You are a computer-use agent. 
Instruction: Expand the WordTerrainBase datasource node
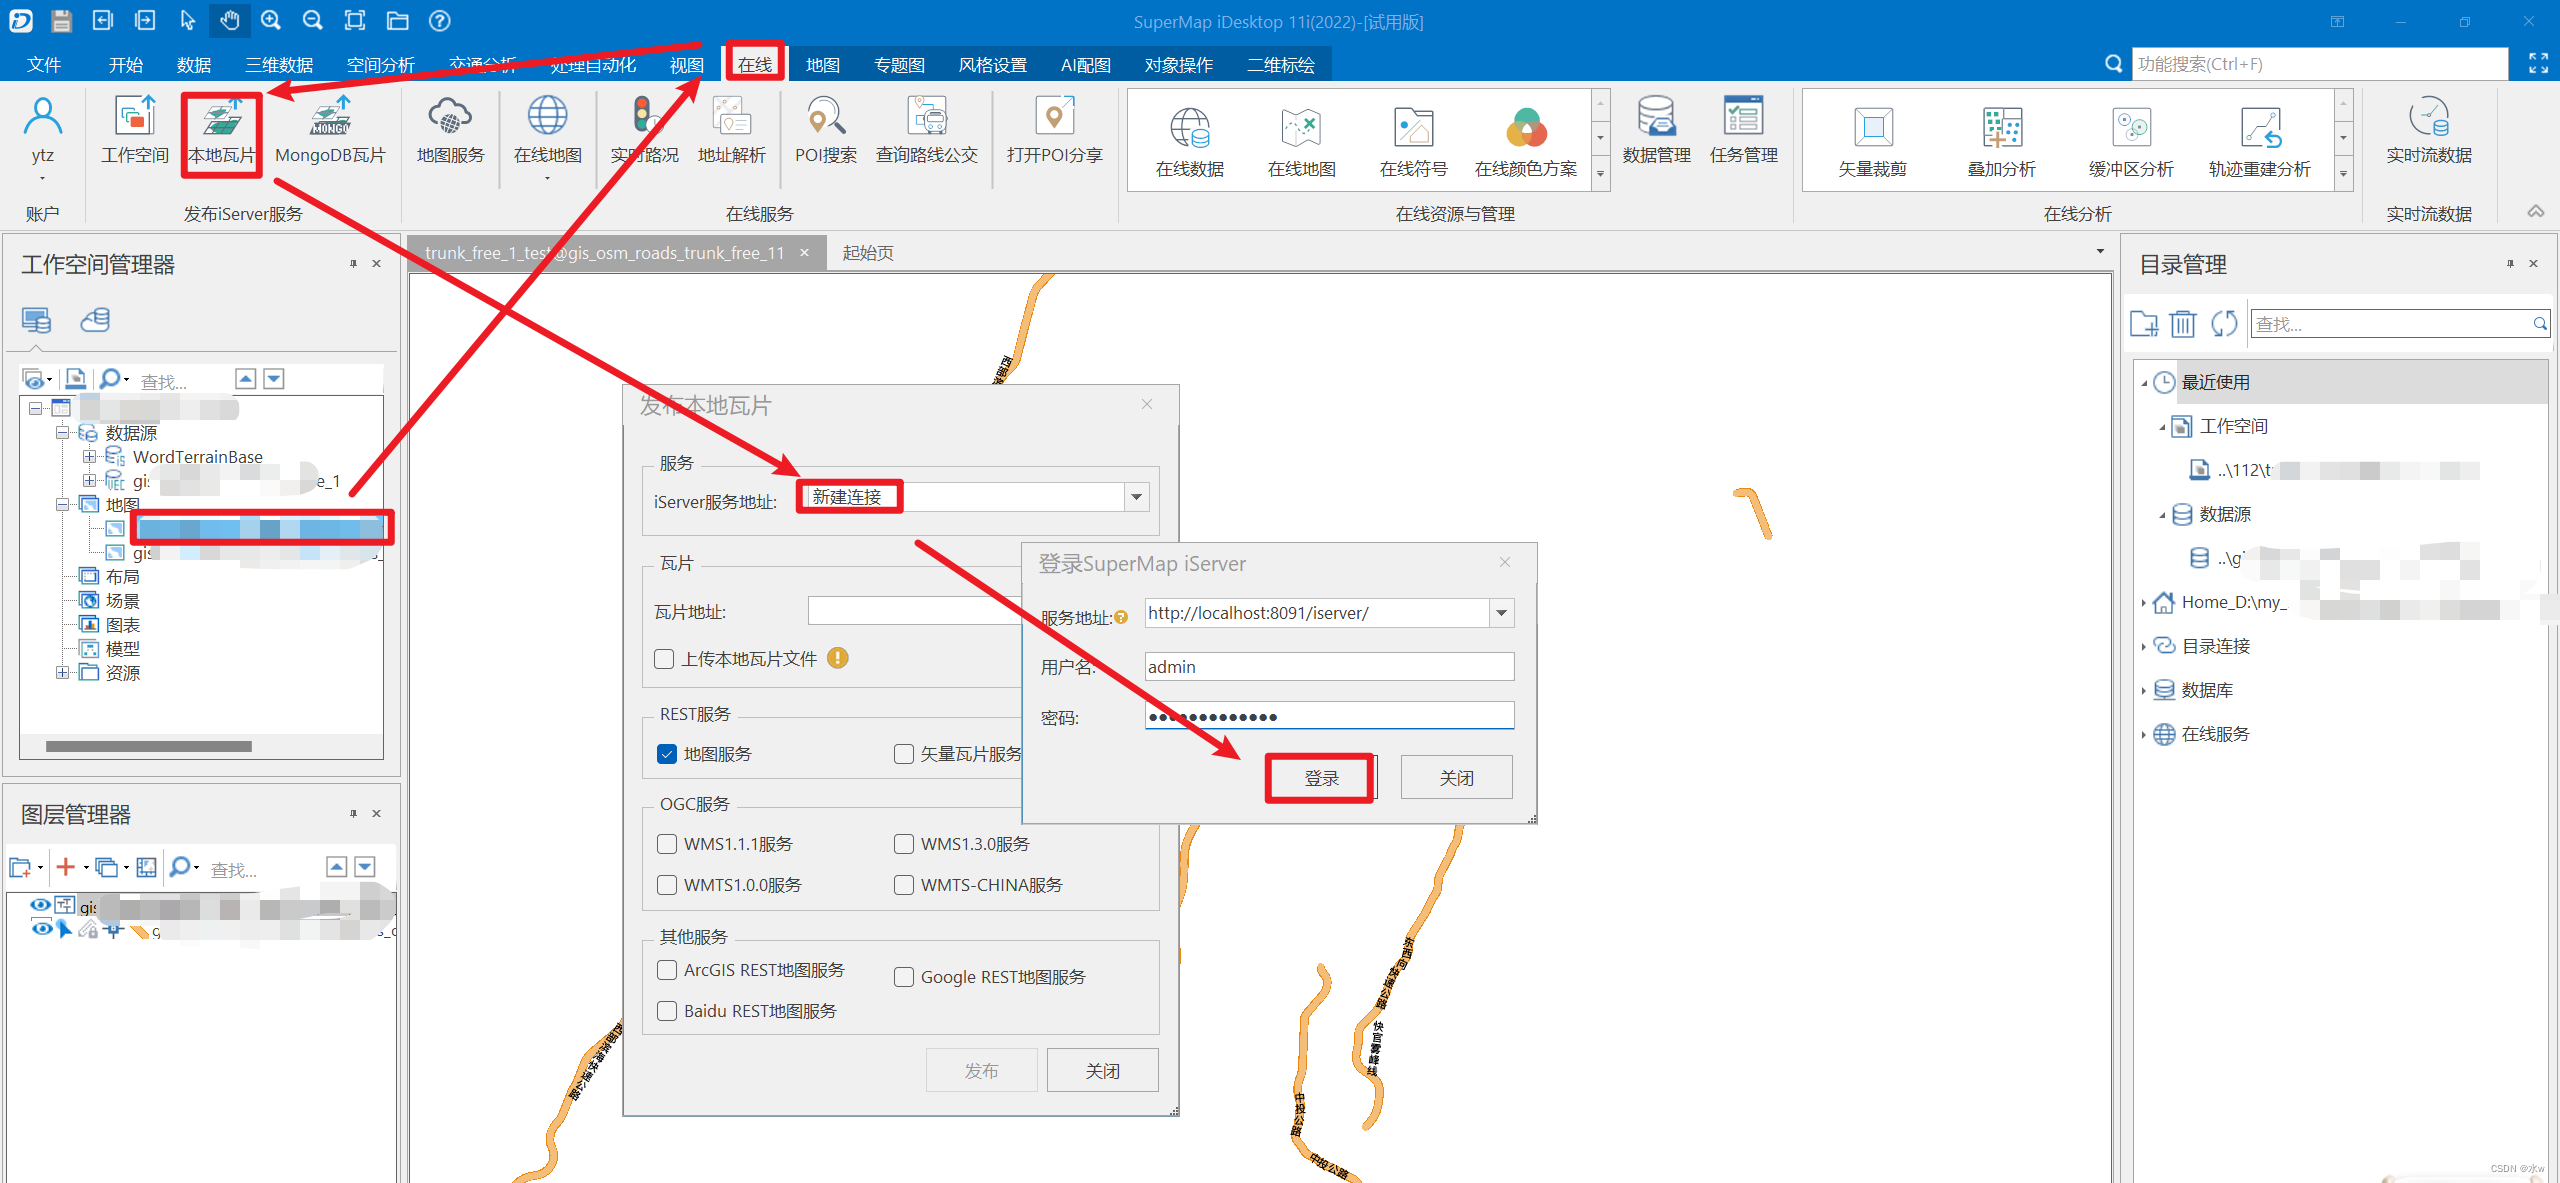[89, 457]
